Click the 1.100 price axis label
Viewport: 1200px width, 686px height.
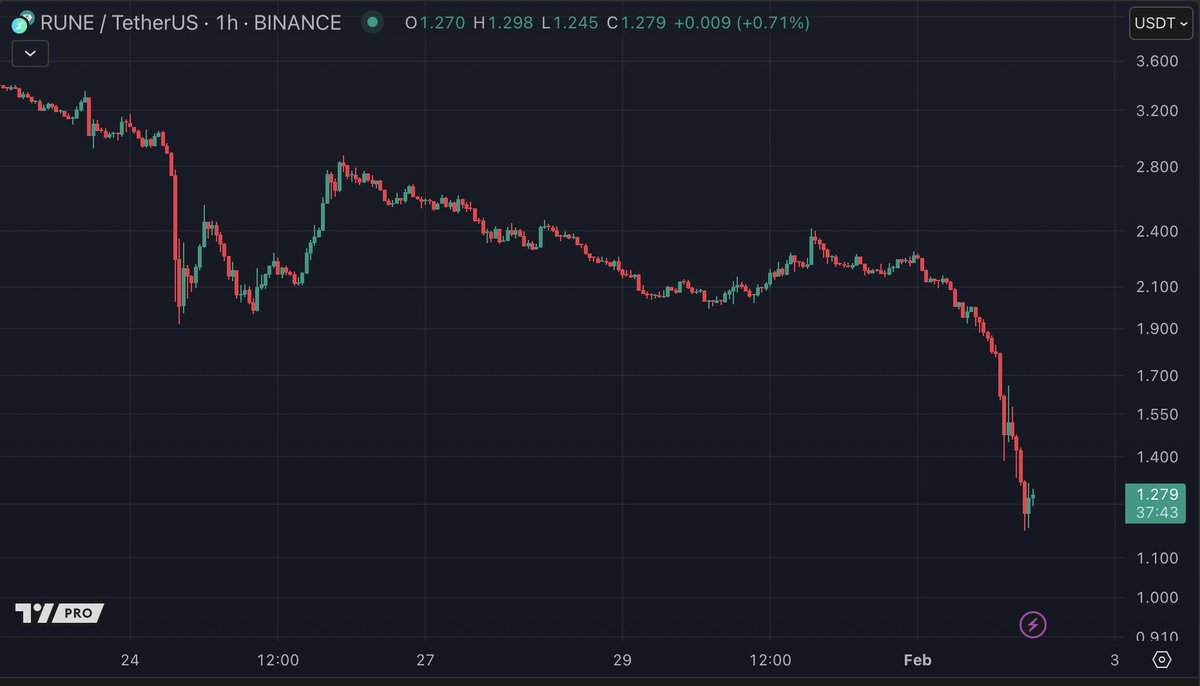[1158, 558]
